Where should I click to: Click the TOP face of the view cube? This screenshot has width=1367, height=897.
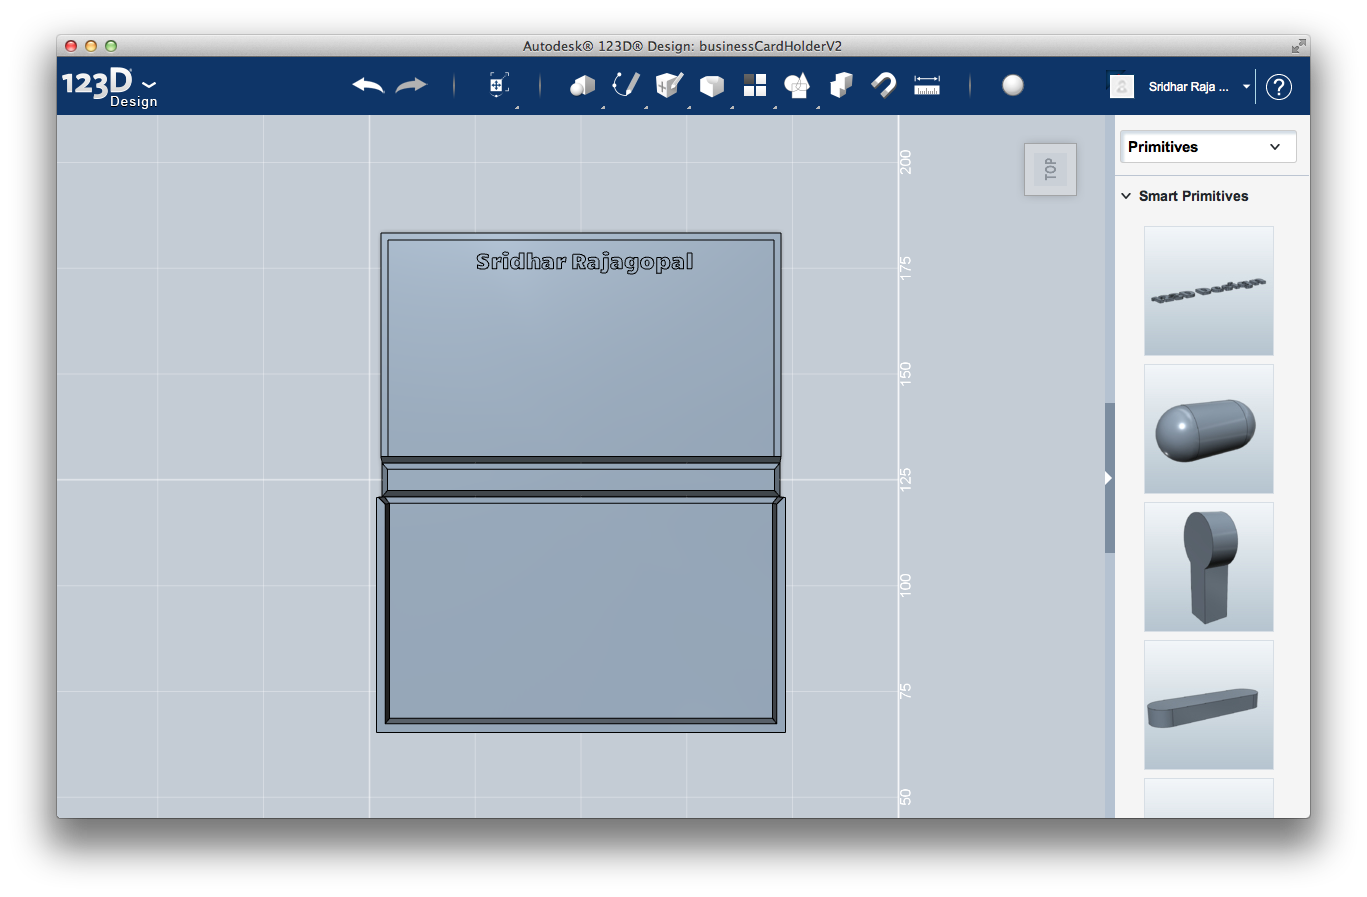pos(1050,168)
